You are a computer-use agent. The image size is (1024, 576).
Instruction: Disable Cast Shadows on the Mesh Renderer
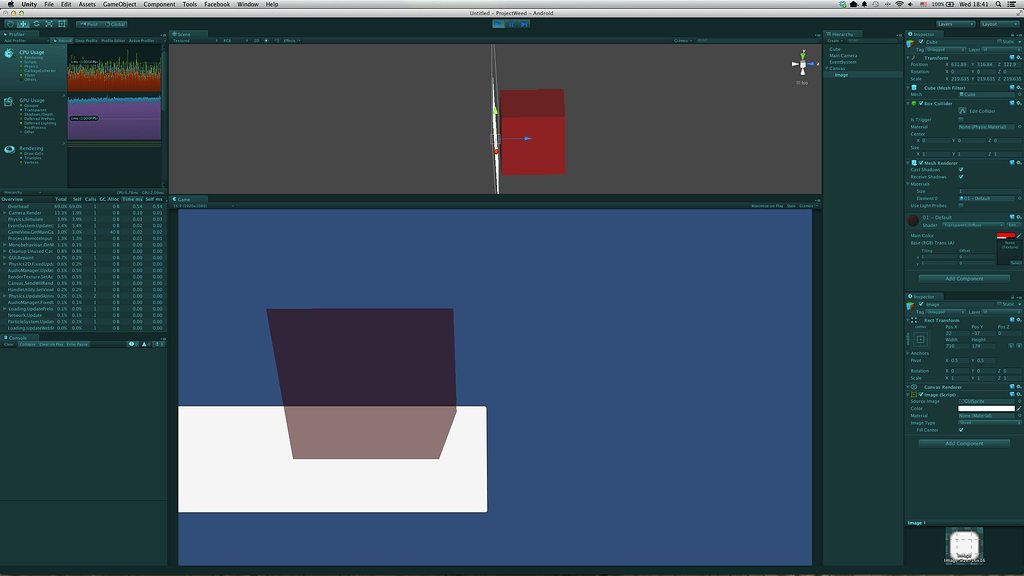point(961,170)
